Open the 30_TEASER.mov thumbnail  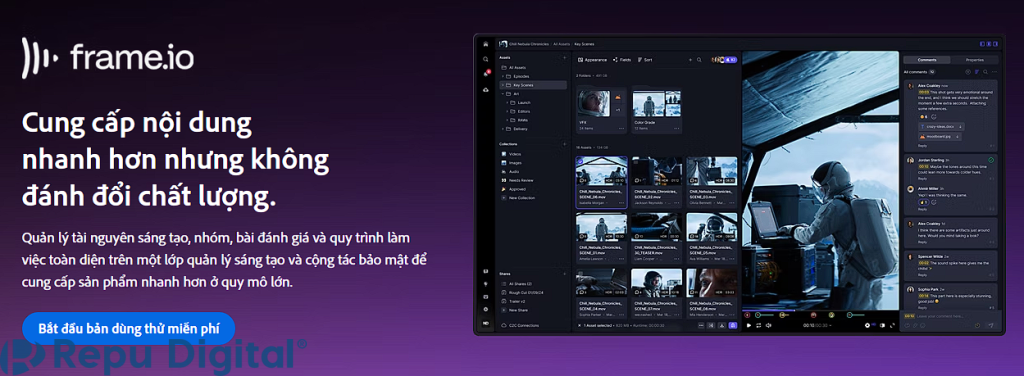(x=656, y=228)
